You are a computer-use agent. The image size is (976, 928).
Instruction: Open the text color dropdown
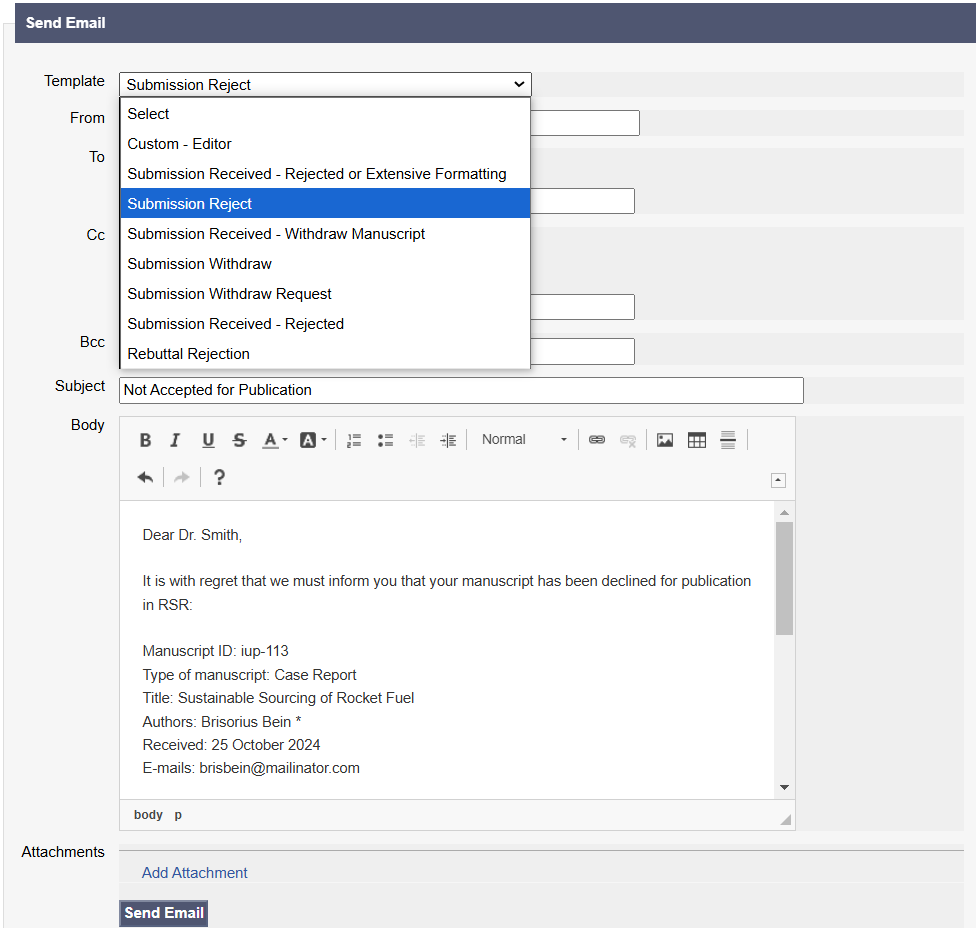pos(275,440)
